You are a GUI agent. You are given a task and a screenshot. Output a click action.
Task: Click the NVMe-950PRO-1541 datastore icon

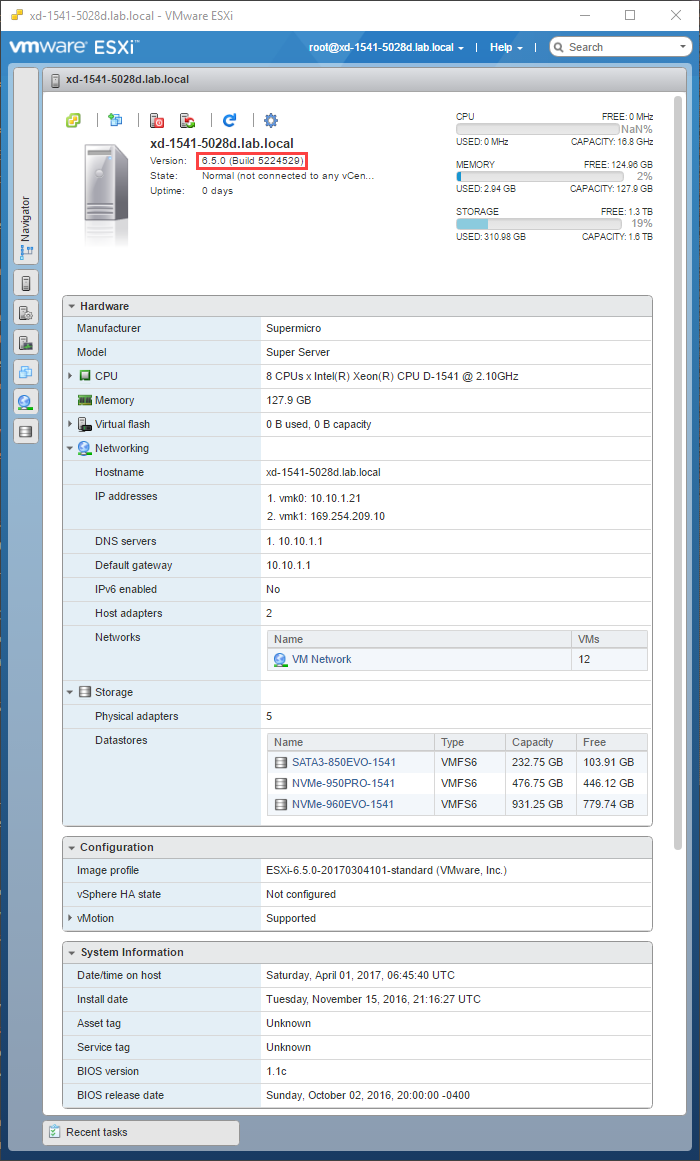pos(281,783)
